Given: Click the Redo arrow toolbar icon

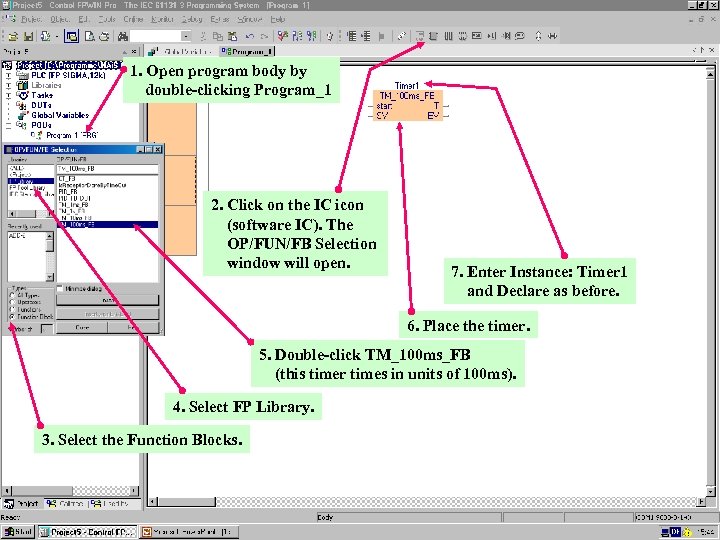Looking at the screenshot, I should coord(264,36).
